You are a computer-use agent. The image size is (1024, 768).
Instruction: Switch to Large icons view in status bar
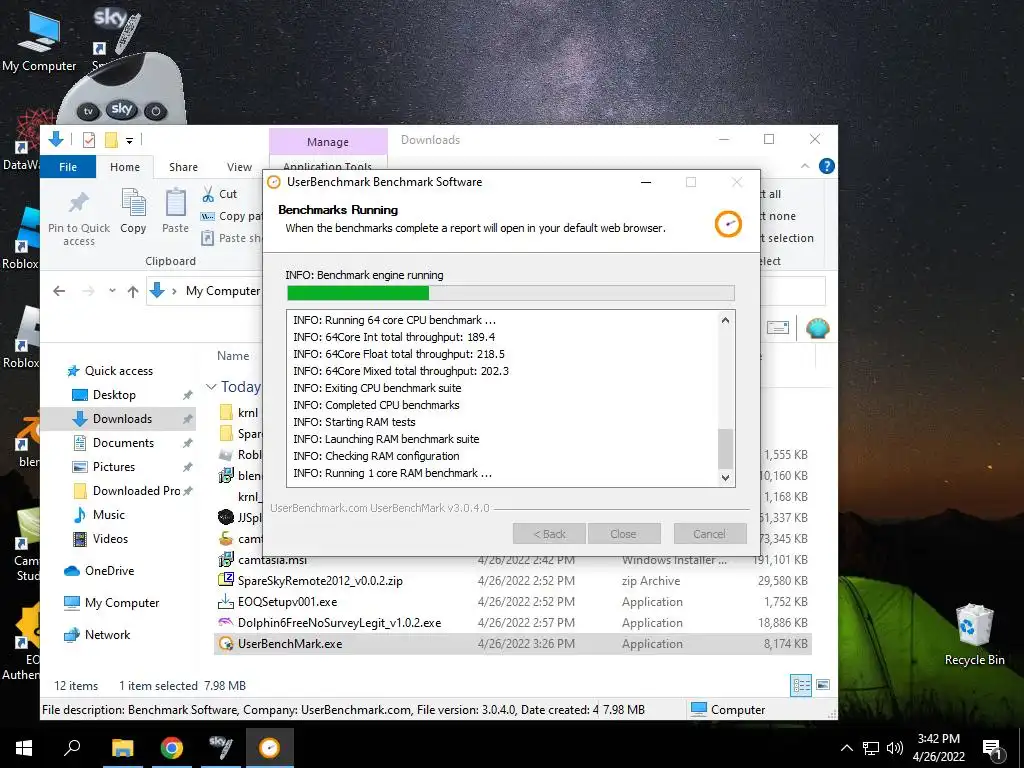click(823, 685)
